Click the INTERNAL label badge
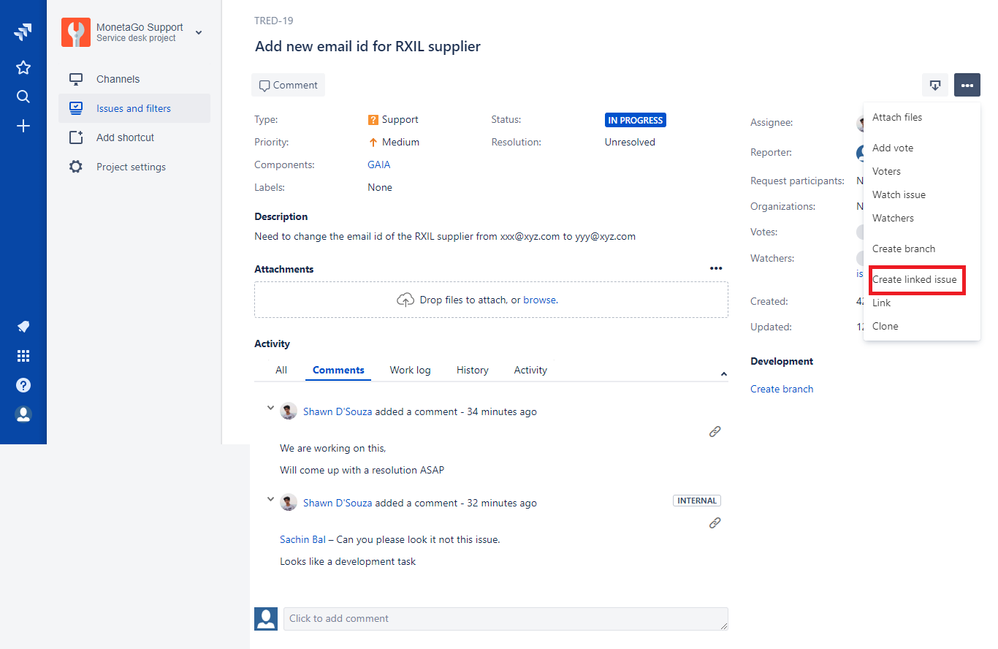The image size is (998, 649). [697, 501]
